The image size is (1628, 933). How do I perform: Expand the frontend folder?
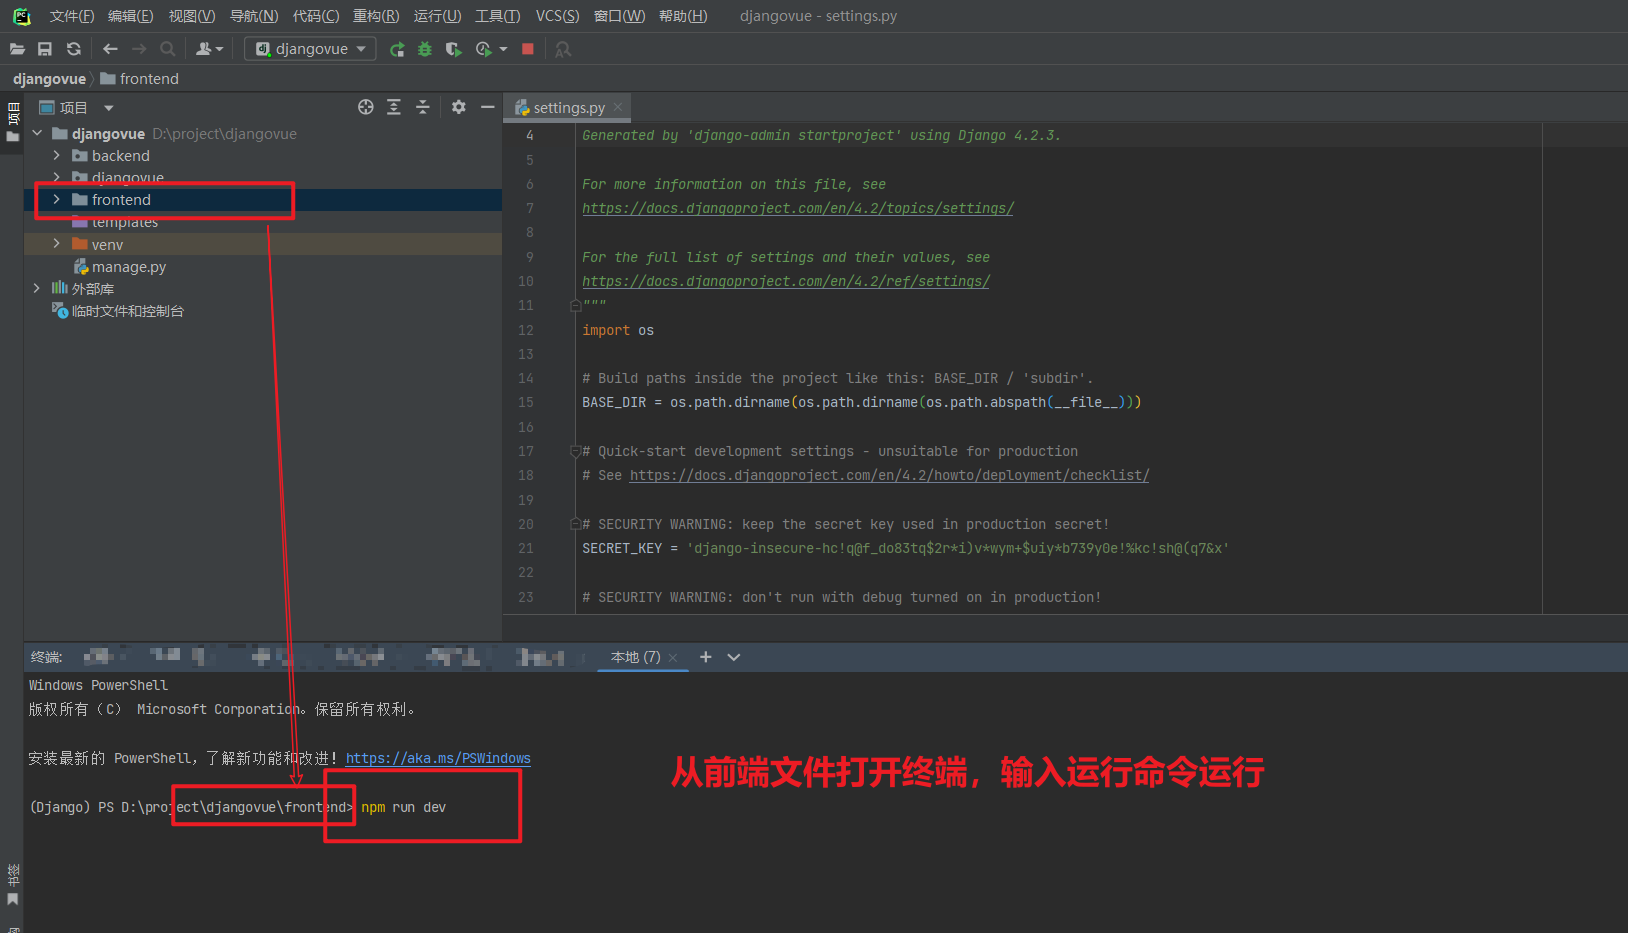pos(57,199)
